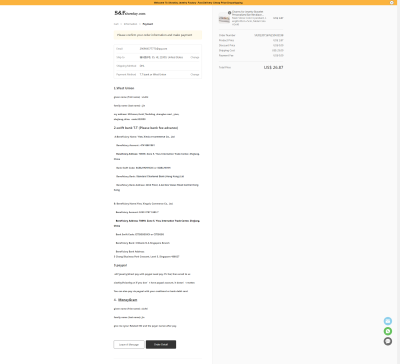Screen dimensions: 400x364
Task: Go to the Cart breadcrumb step
Action: [116, 24]
